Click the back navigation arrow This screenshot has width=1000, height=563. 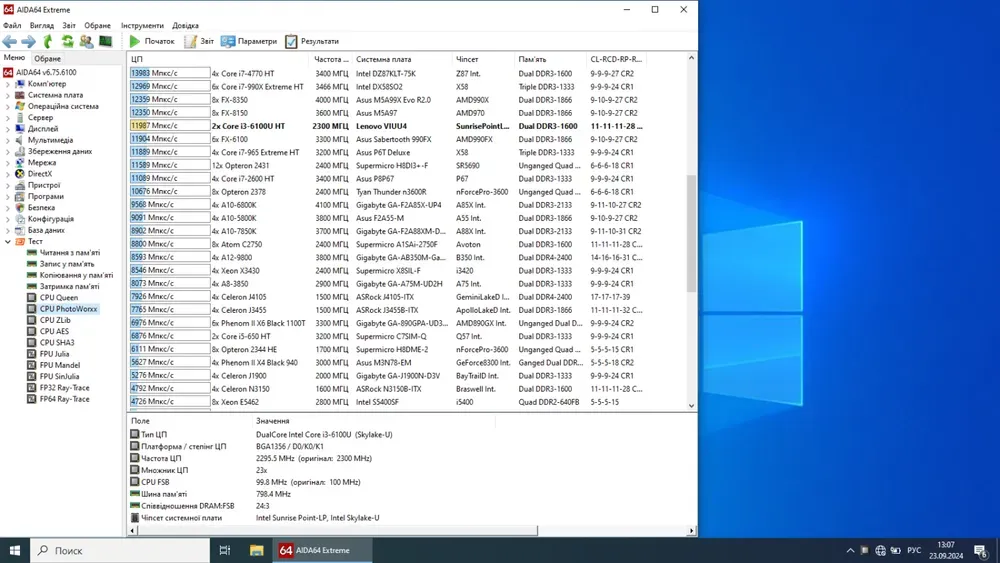click(x=10, y=41)
